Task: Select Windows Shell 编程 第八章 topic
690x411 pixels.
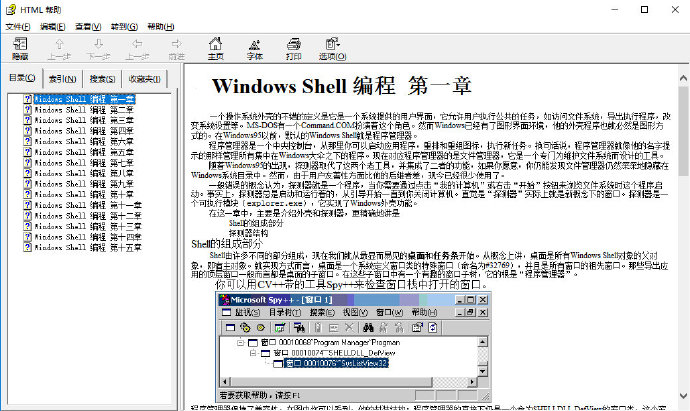Action: point(84,173)
